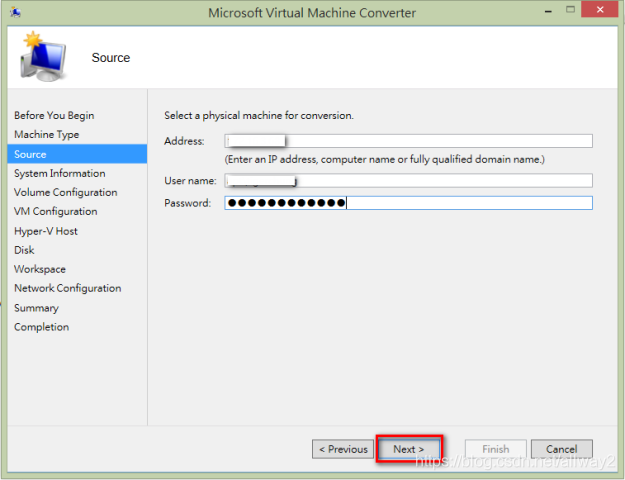Open the Workspace step
This screenshot has height=480, width=625.
click(40, 269)
